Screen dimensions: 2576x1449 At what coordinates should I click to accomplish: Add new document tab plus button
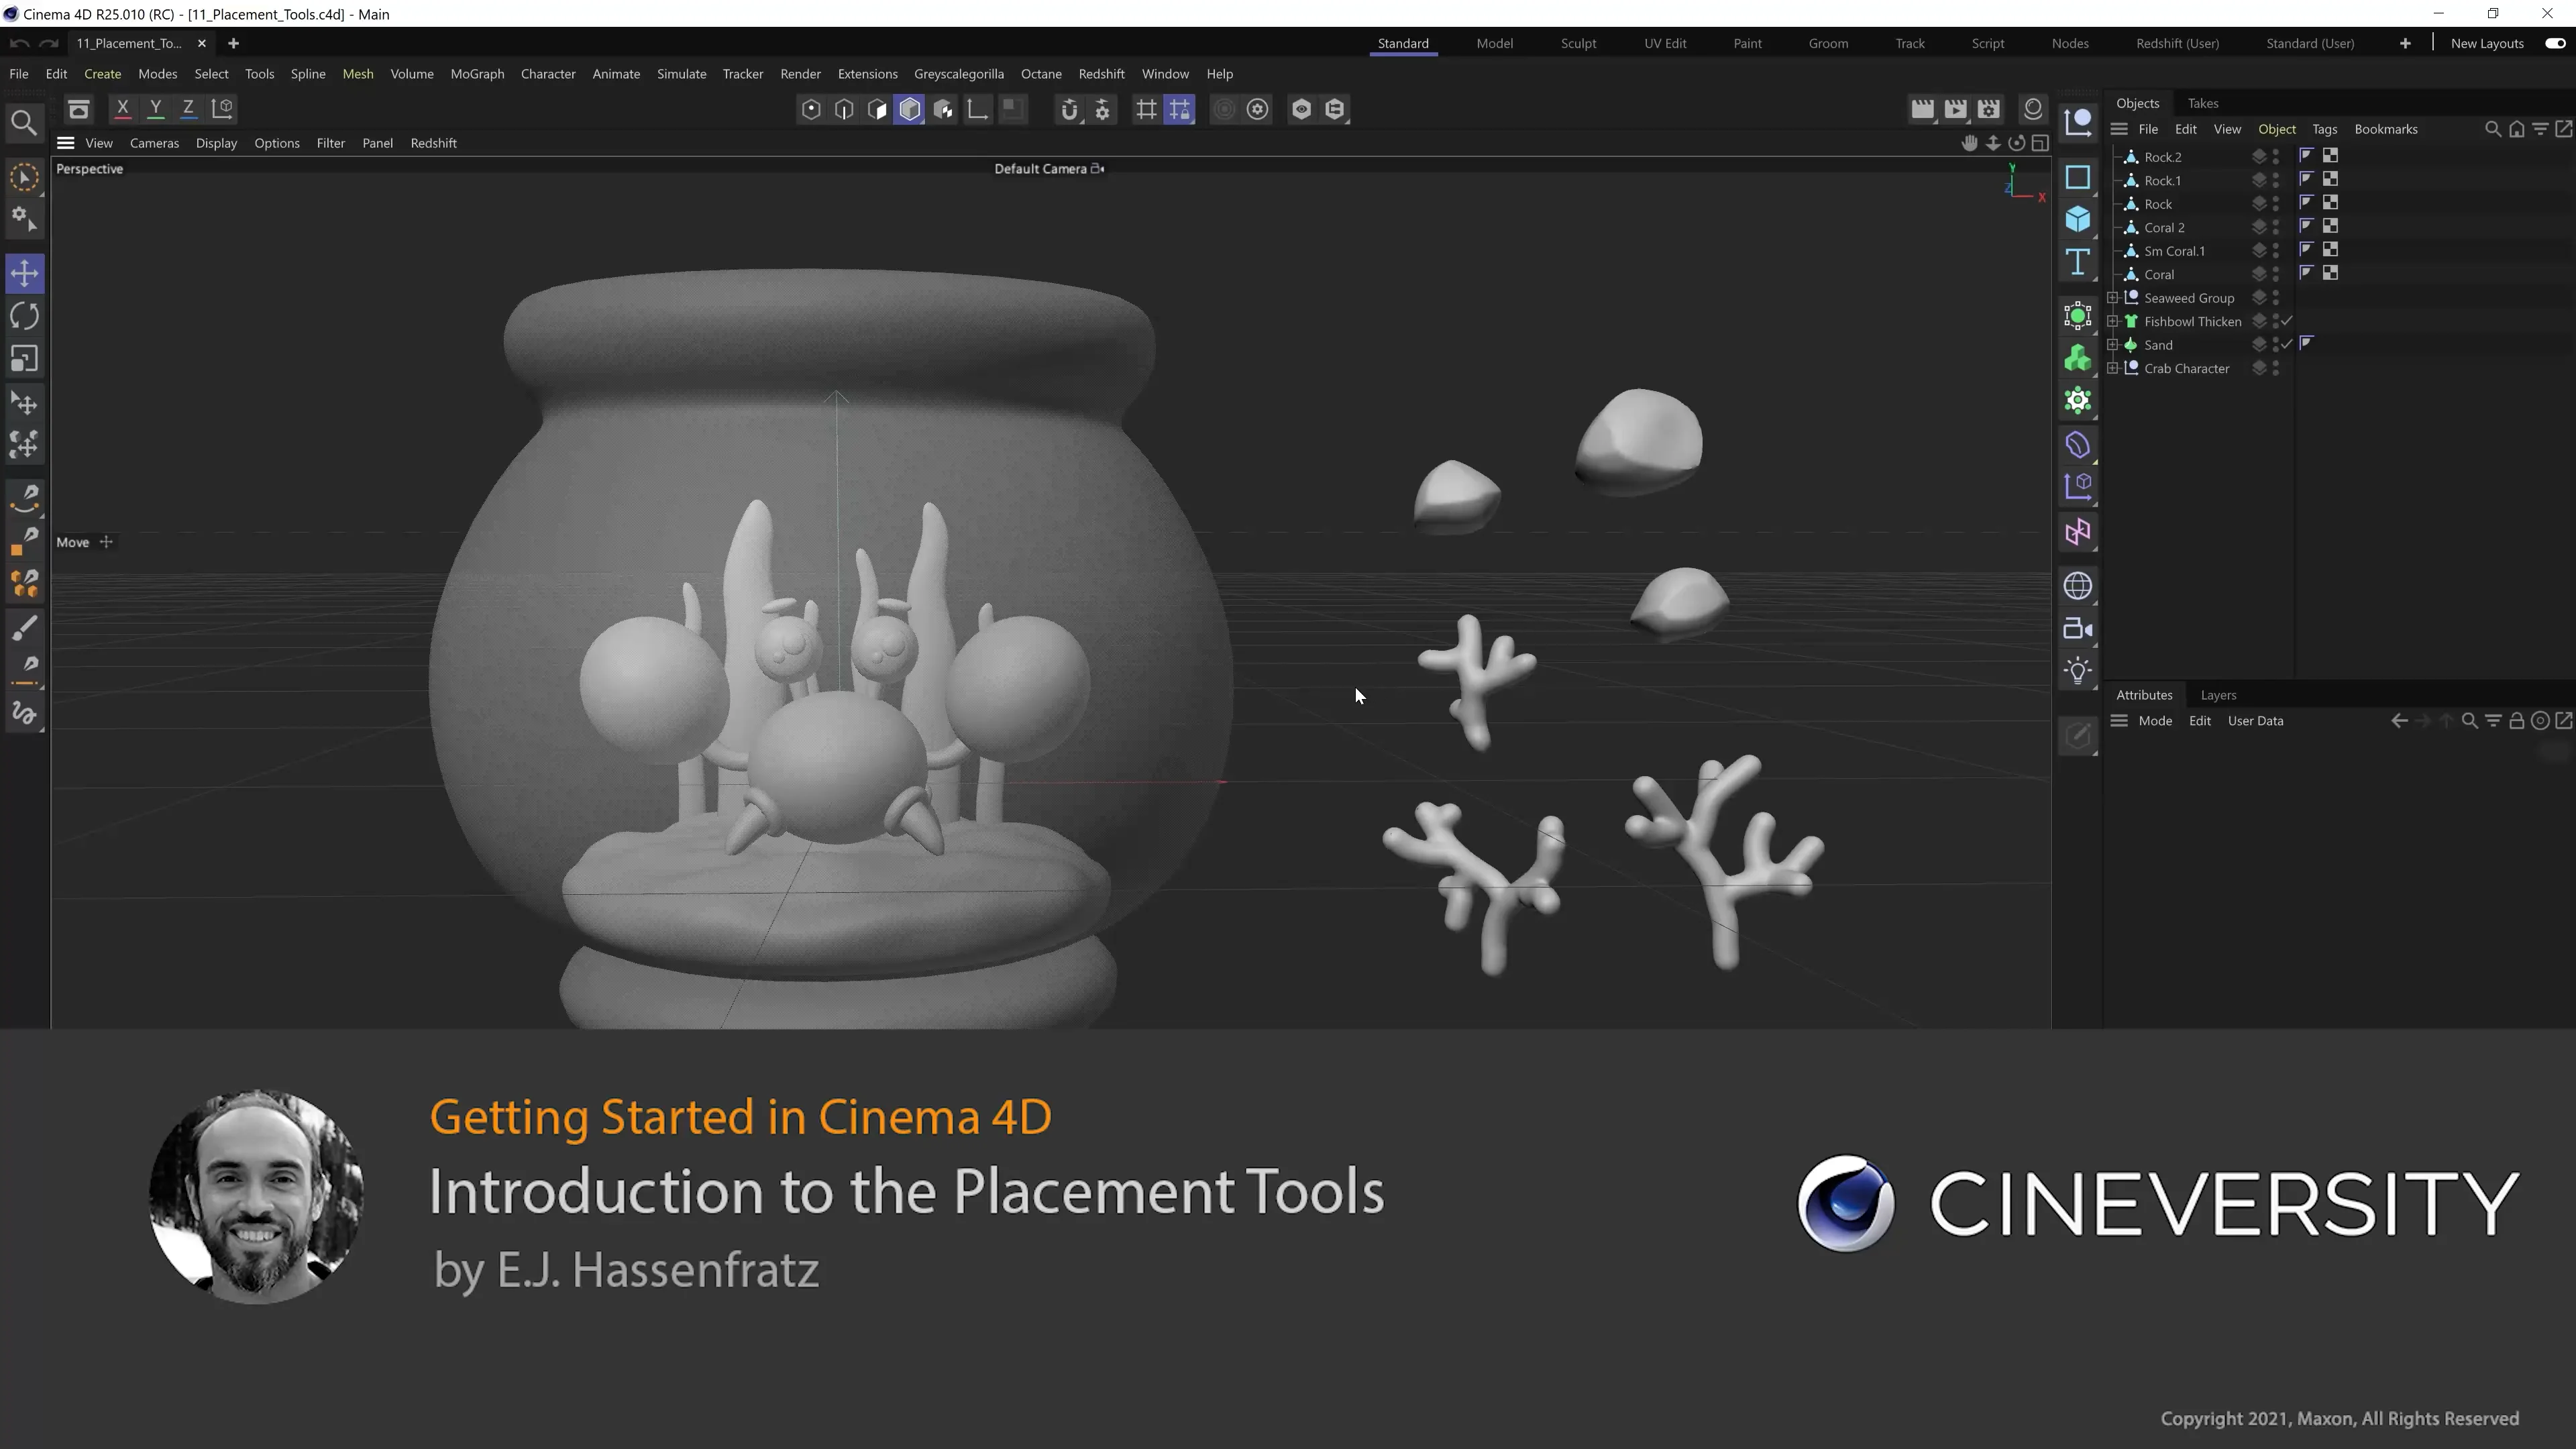point(233,43)
